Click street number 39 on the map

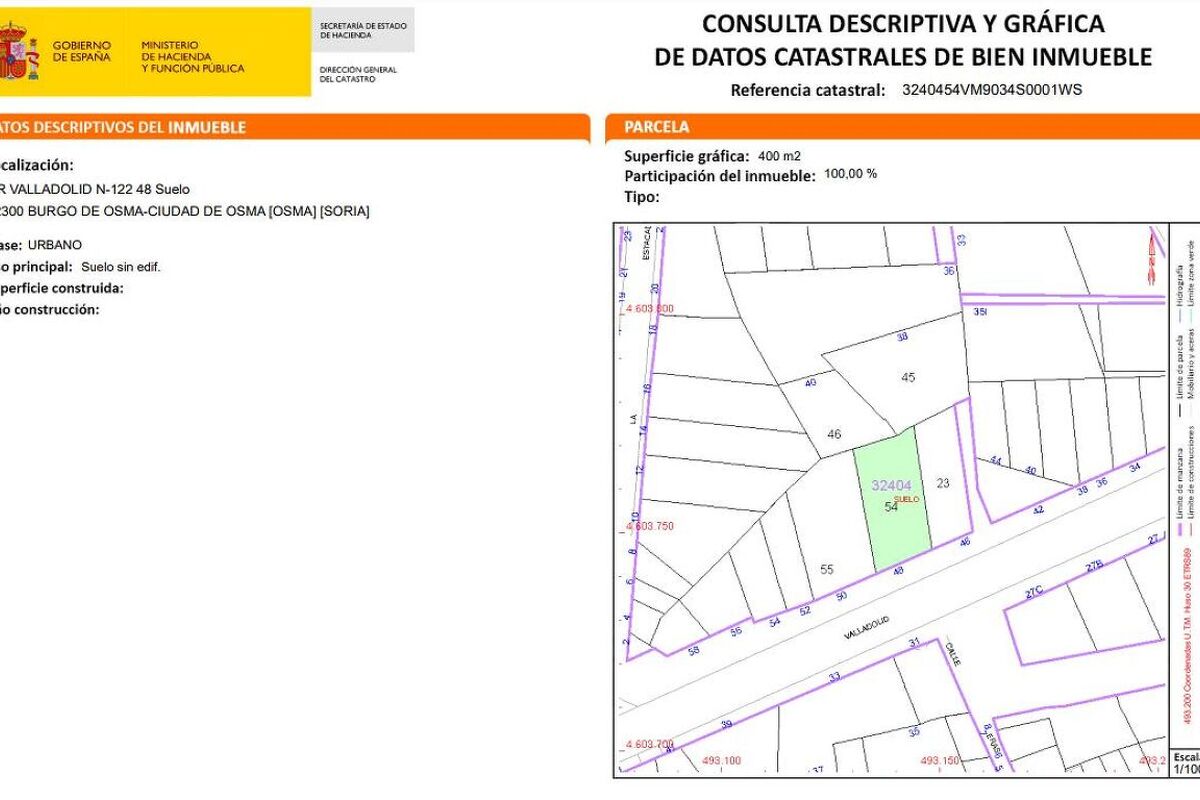tap(726, 725)
